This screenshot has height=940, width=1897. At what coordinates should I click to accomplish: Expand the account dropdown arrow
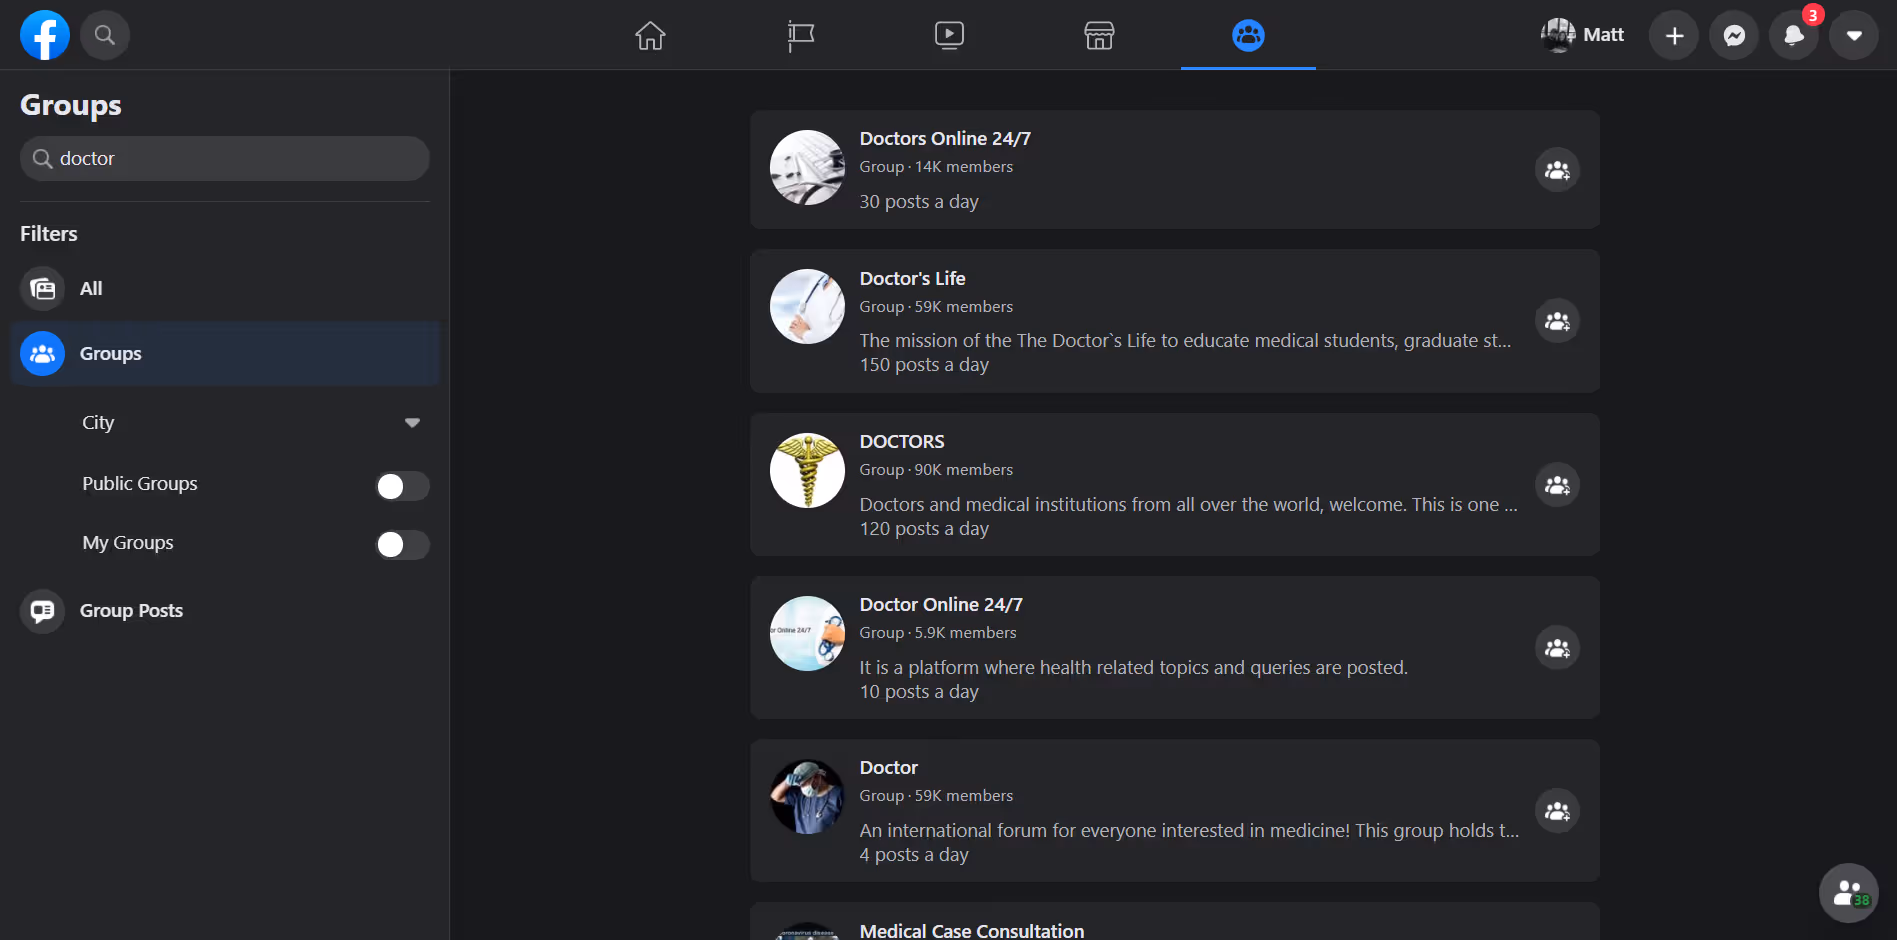click(1854, 35)
